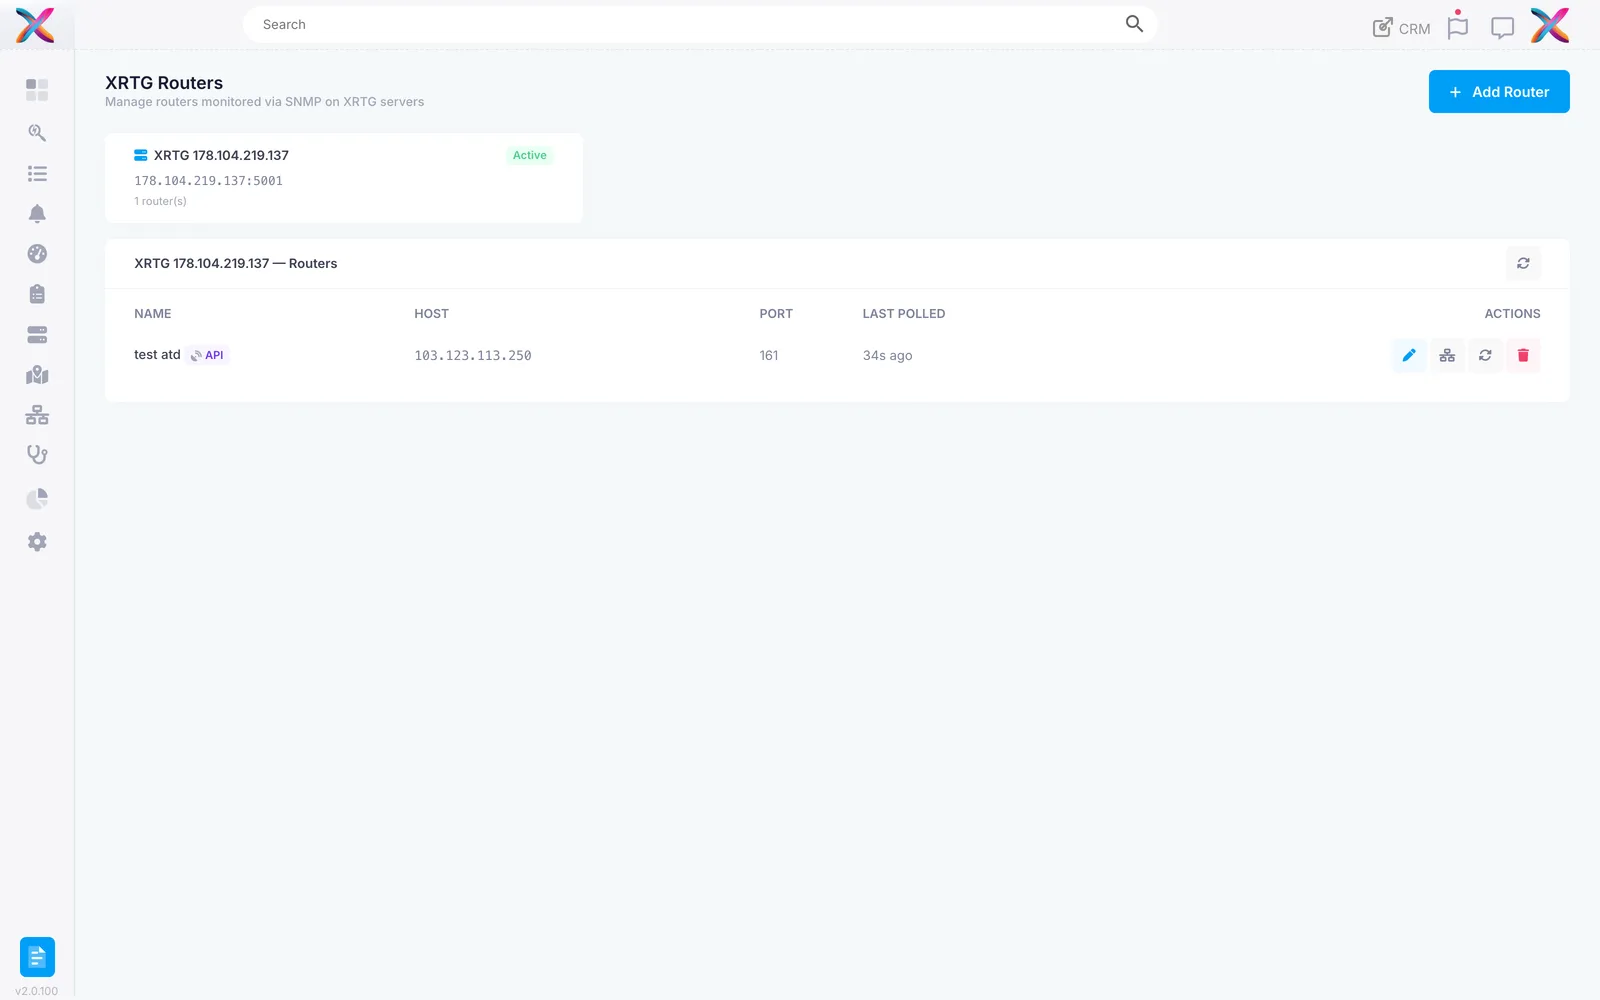Screen dimensions: 1600x1000
Task: Open the search/magnifier sidebar icon
Action: [x=37, y=132]
